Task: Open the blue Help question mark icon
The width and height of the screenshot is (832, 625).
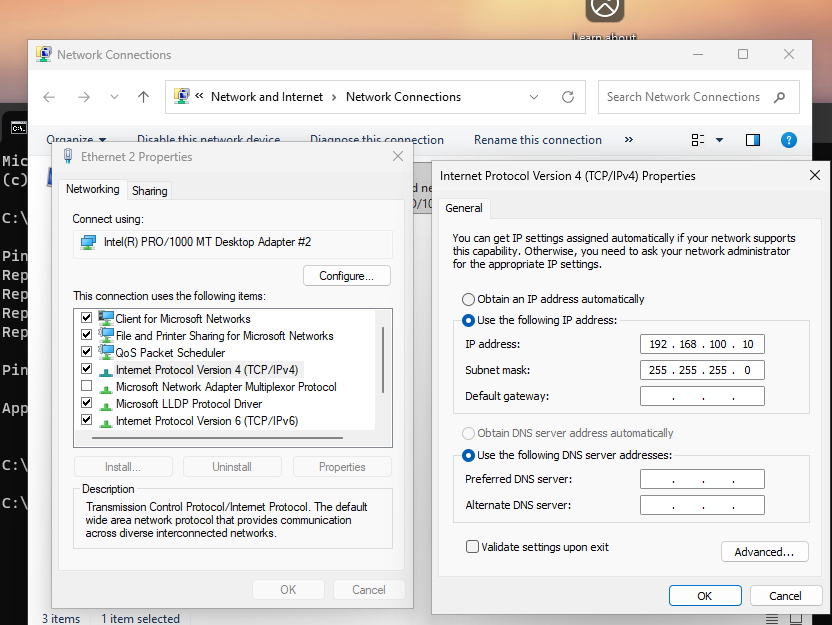Action: pyautogui.click(x=788, y=140)
